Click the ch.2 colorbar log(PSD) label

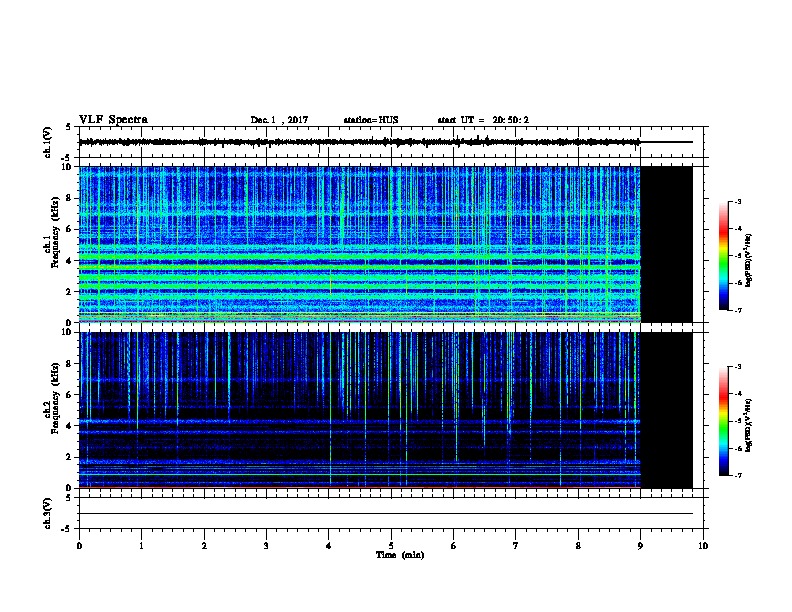click(749, 426)
